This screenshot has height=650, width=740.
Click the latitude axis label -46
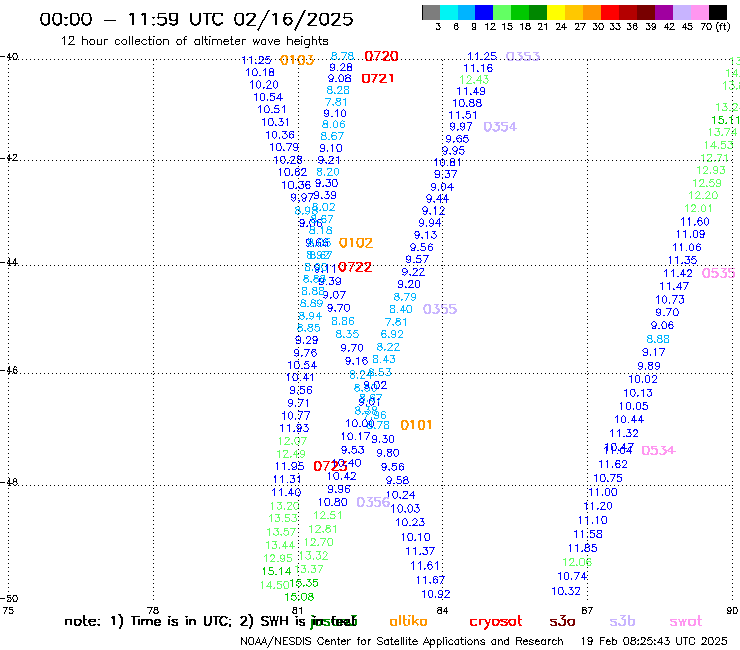(9, 370)
